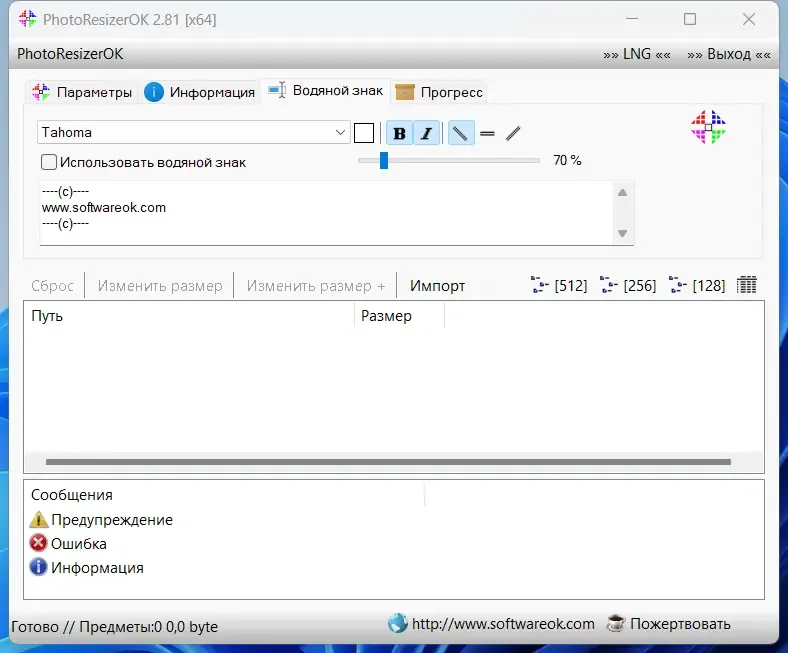Toggle Bold text for watermark
This screenshot has height=653, width=788.
coord(400,133)
